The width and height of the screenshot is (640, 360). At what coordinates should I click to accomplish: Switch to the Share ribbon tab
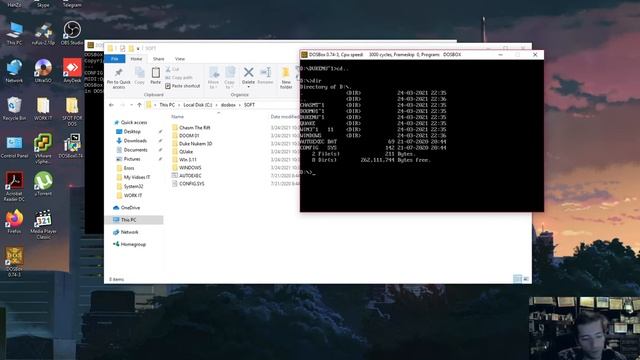(x=158, y=59)
